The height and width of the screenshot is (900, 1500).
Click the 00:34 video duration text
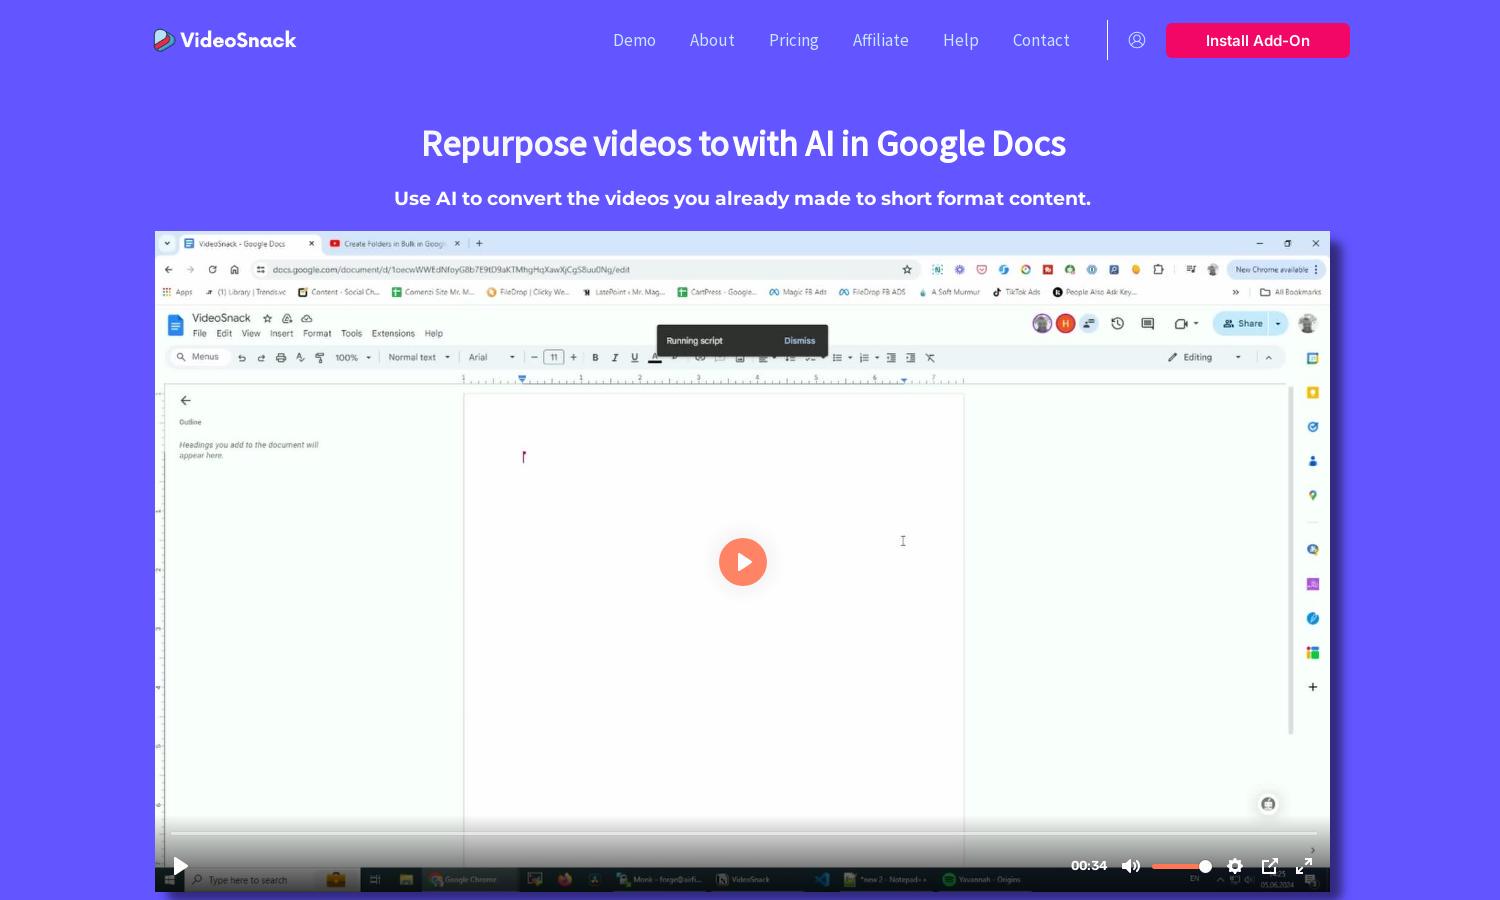click(1089, 866)
